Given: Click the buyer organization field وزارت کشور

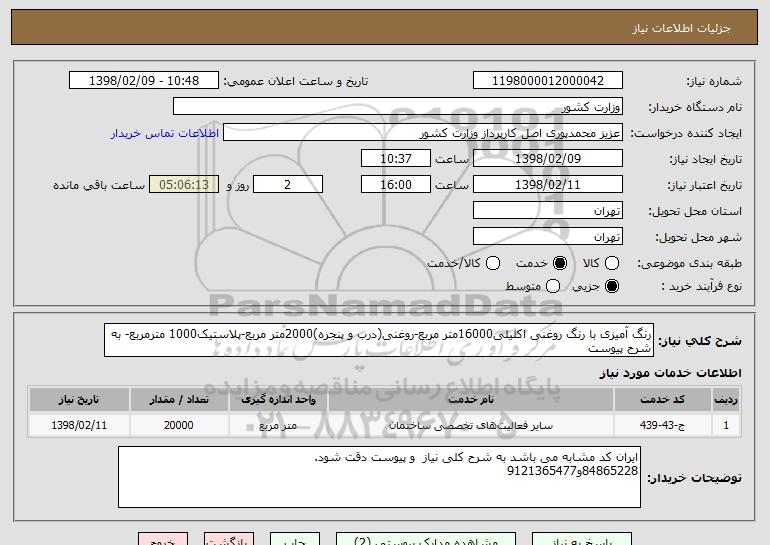Looking at the screenshot, I should (398, 107).
